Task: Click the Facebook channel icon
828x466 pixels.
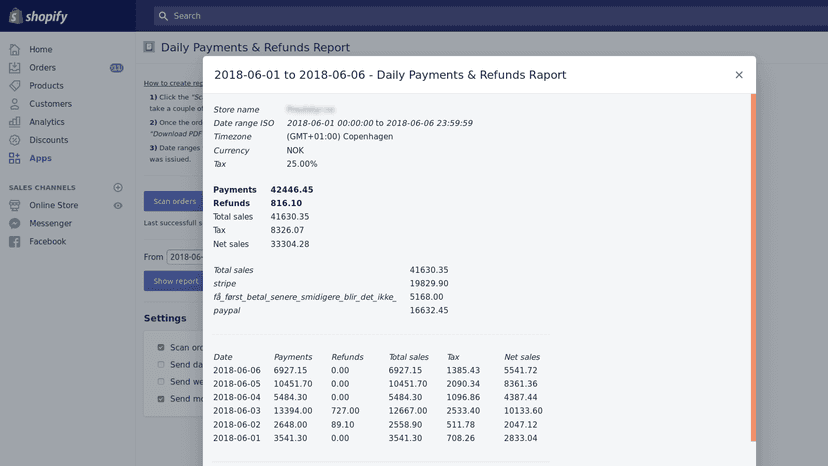Action: pos(15,241)
